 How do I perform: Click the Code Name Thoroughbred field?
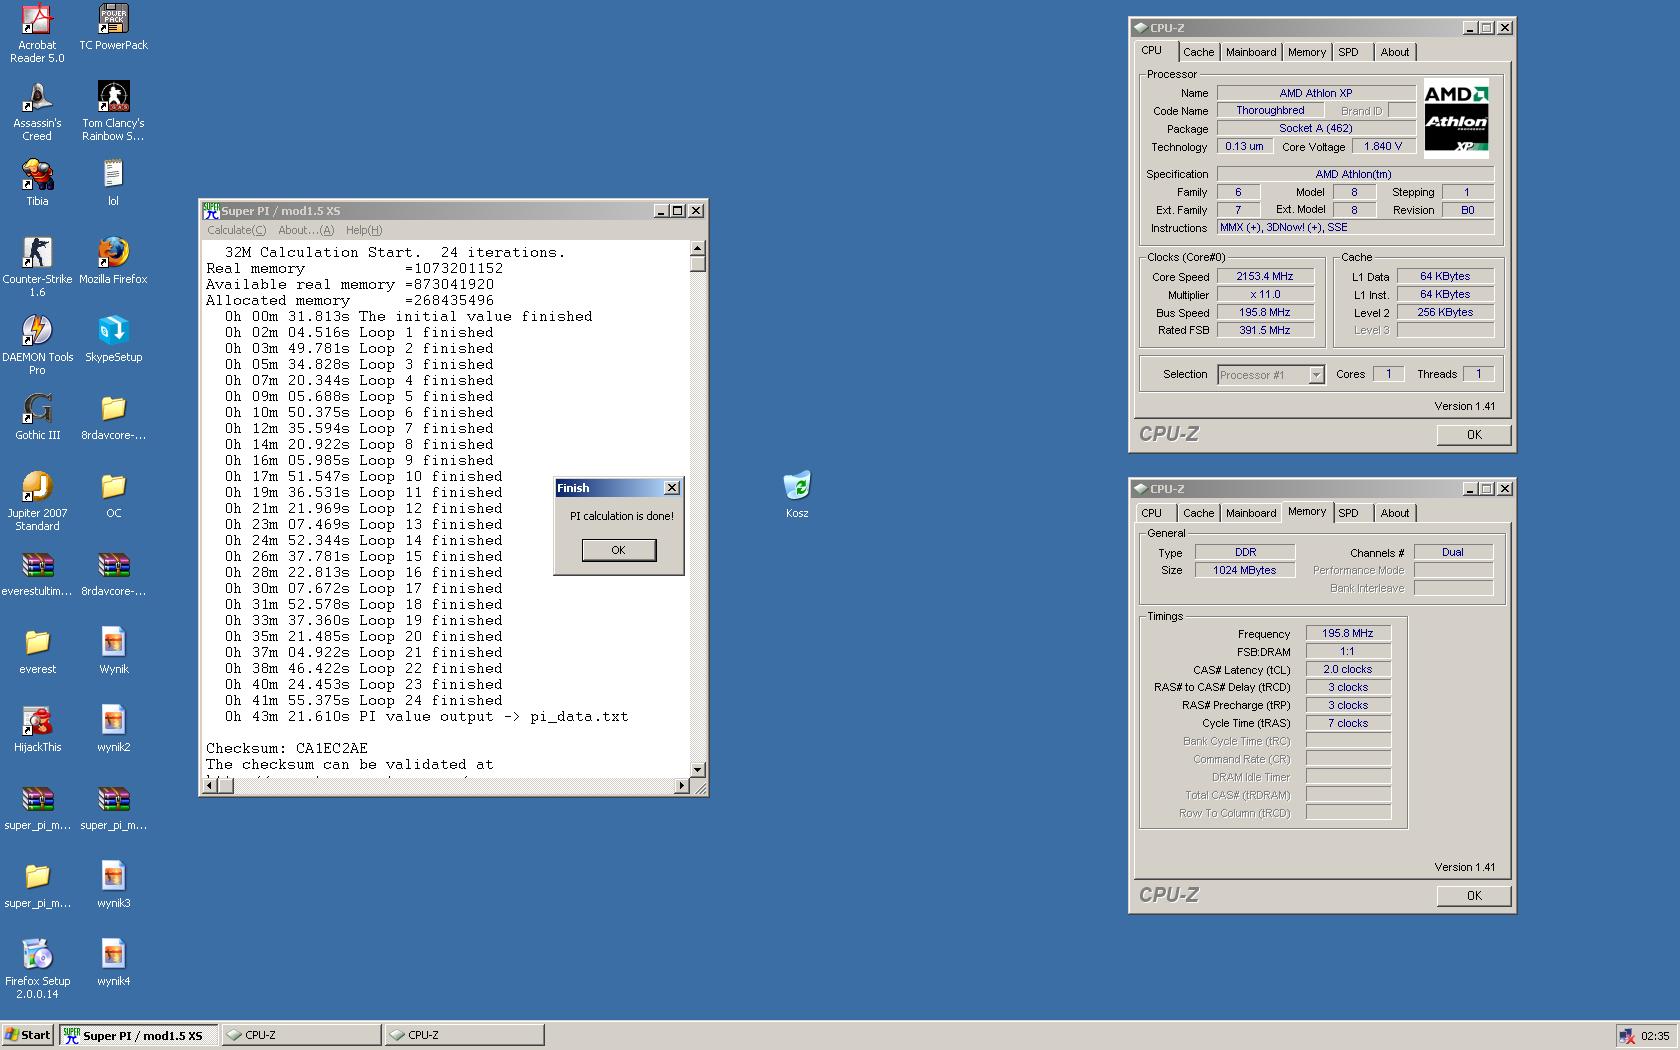pos(1270,111)
